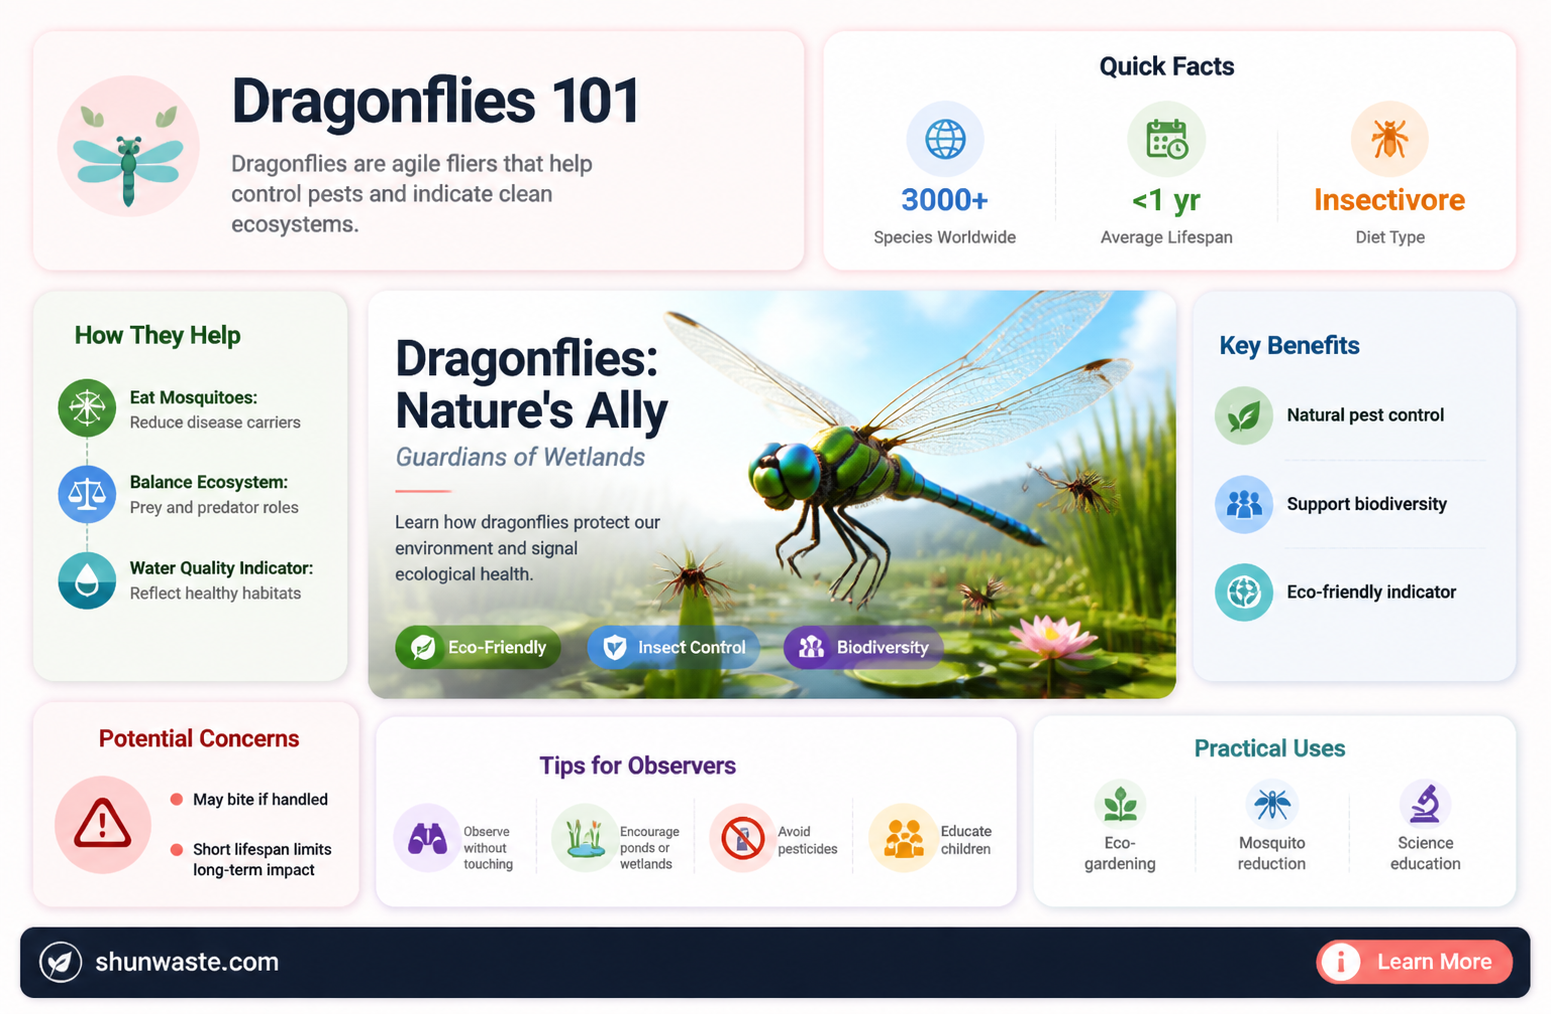Viewport: 1551px width, 1014px height.
Task: Click the globe icon above 3000+
Action: (x=945, y=139)
